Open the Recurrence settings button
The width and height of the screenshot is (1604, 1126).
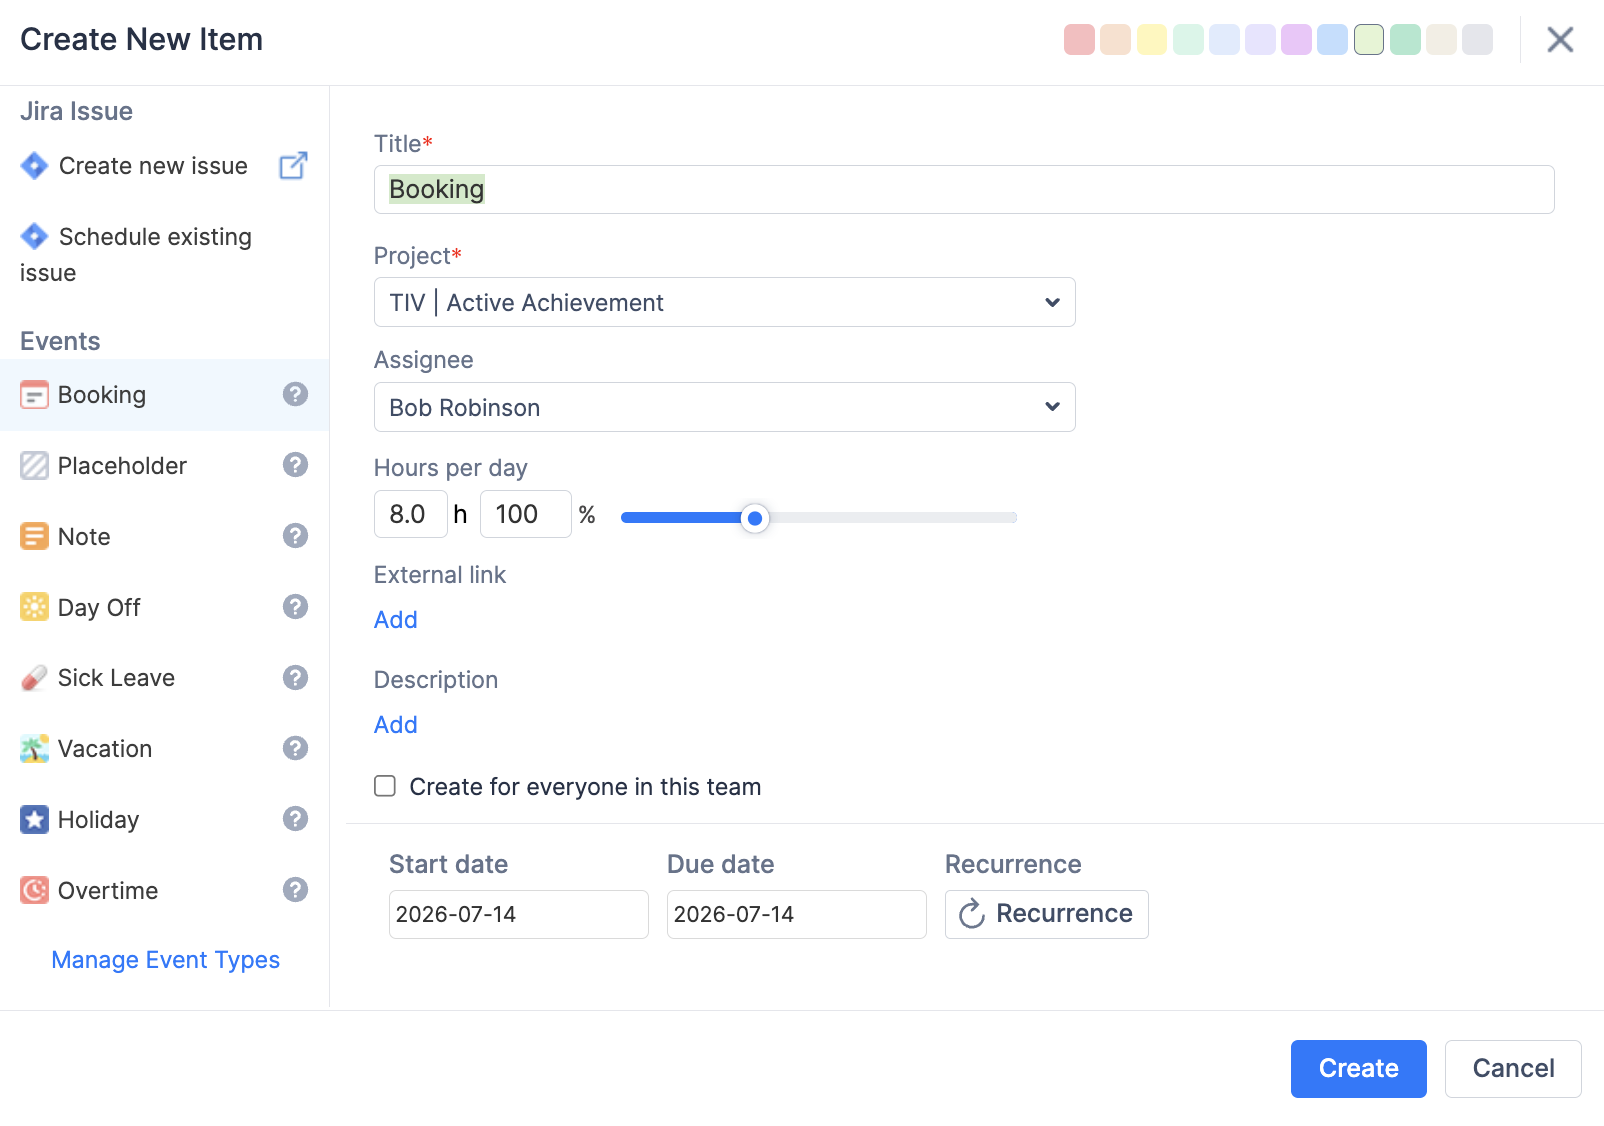(1046, 914)
